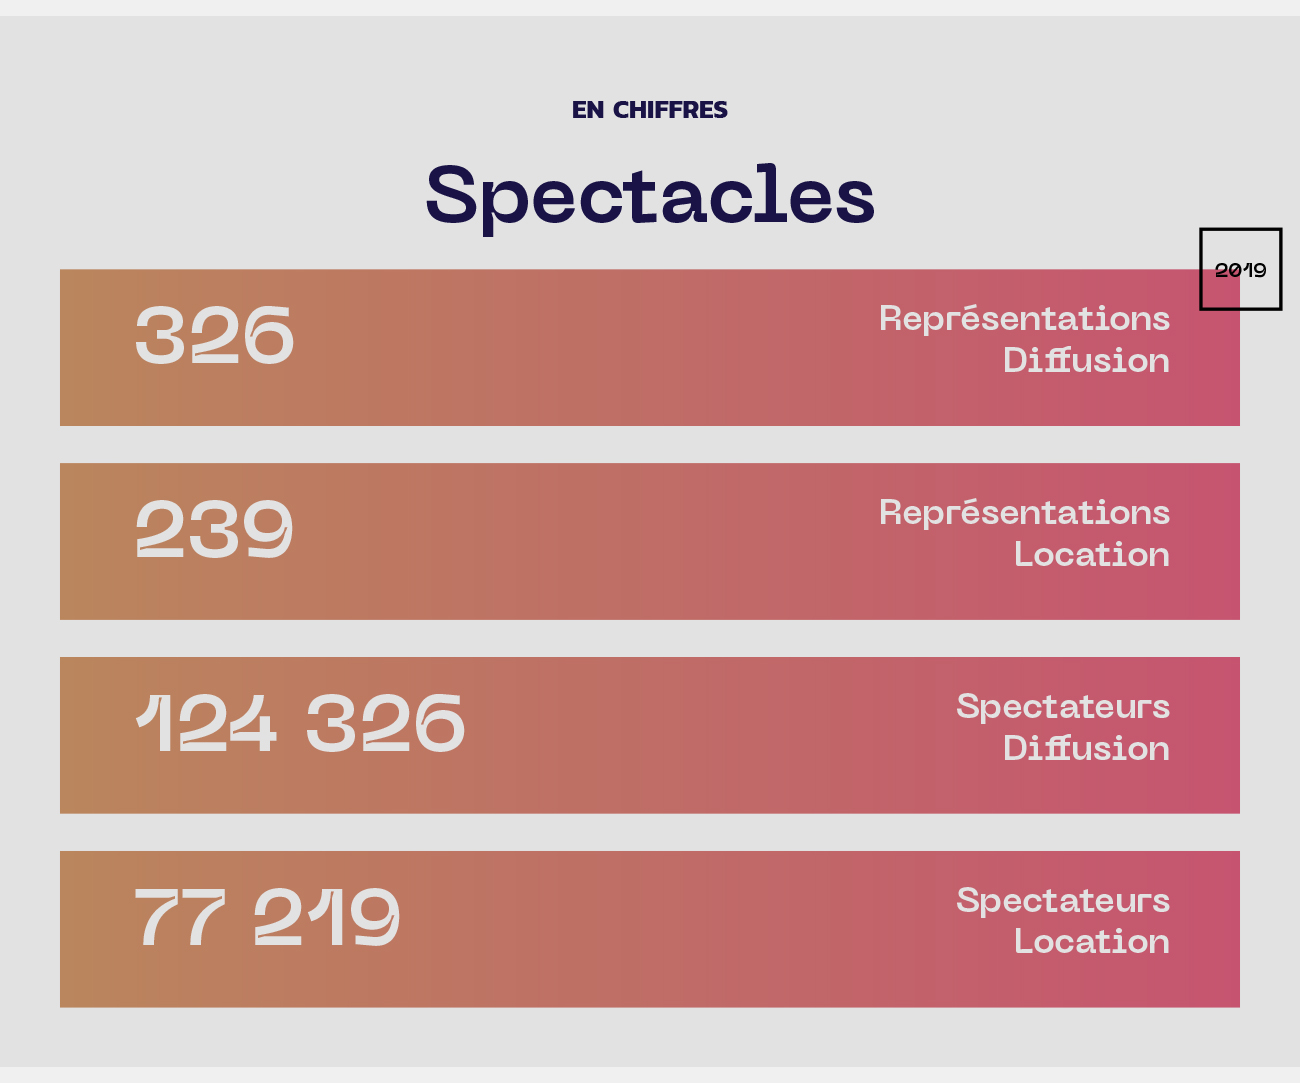Click the word Diffusion under Représentations
The width and height of the screenshot is (1300, 1083).
pos(1086,360)
